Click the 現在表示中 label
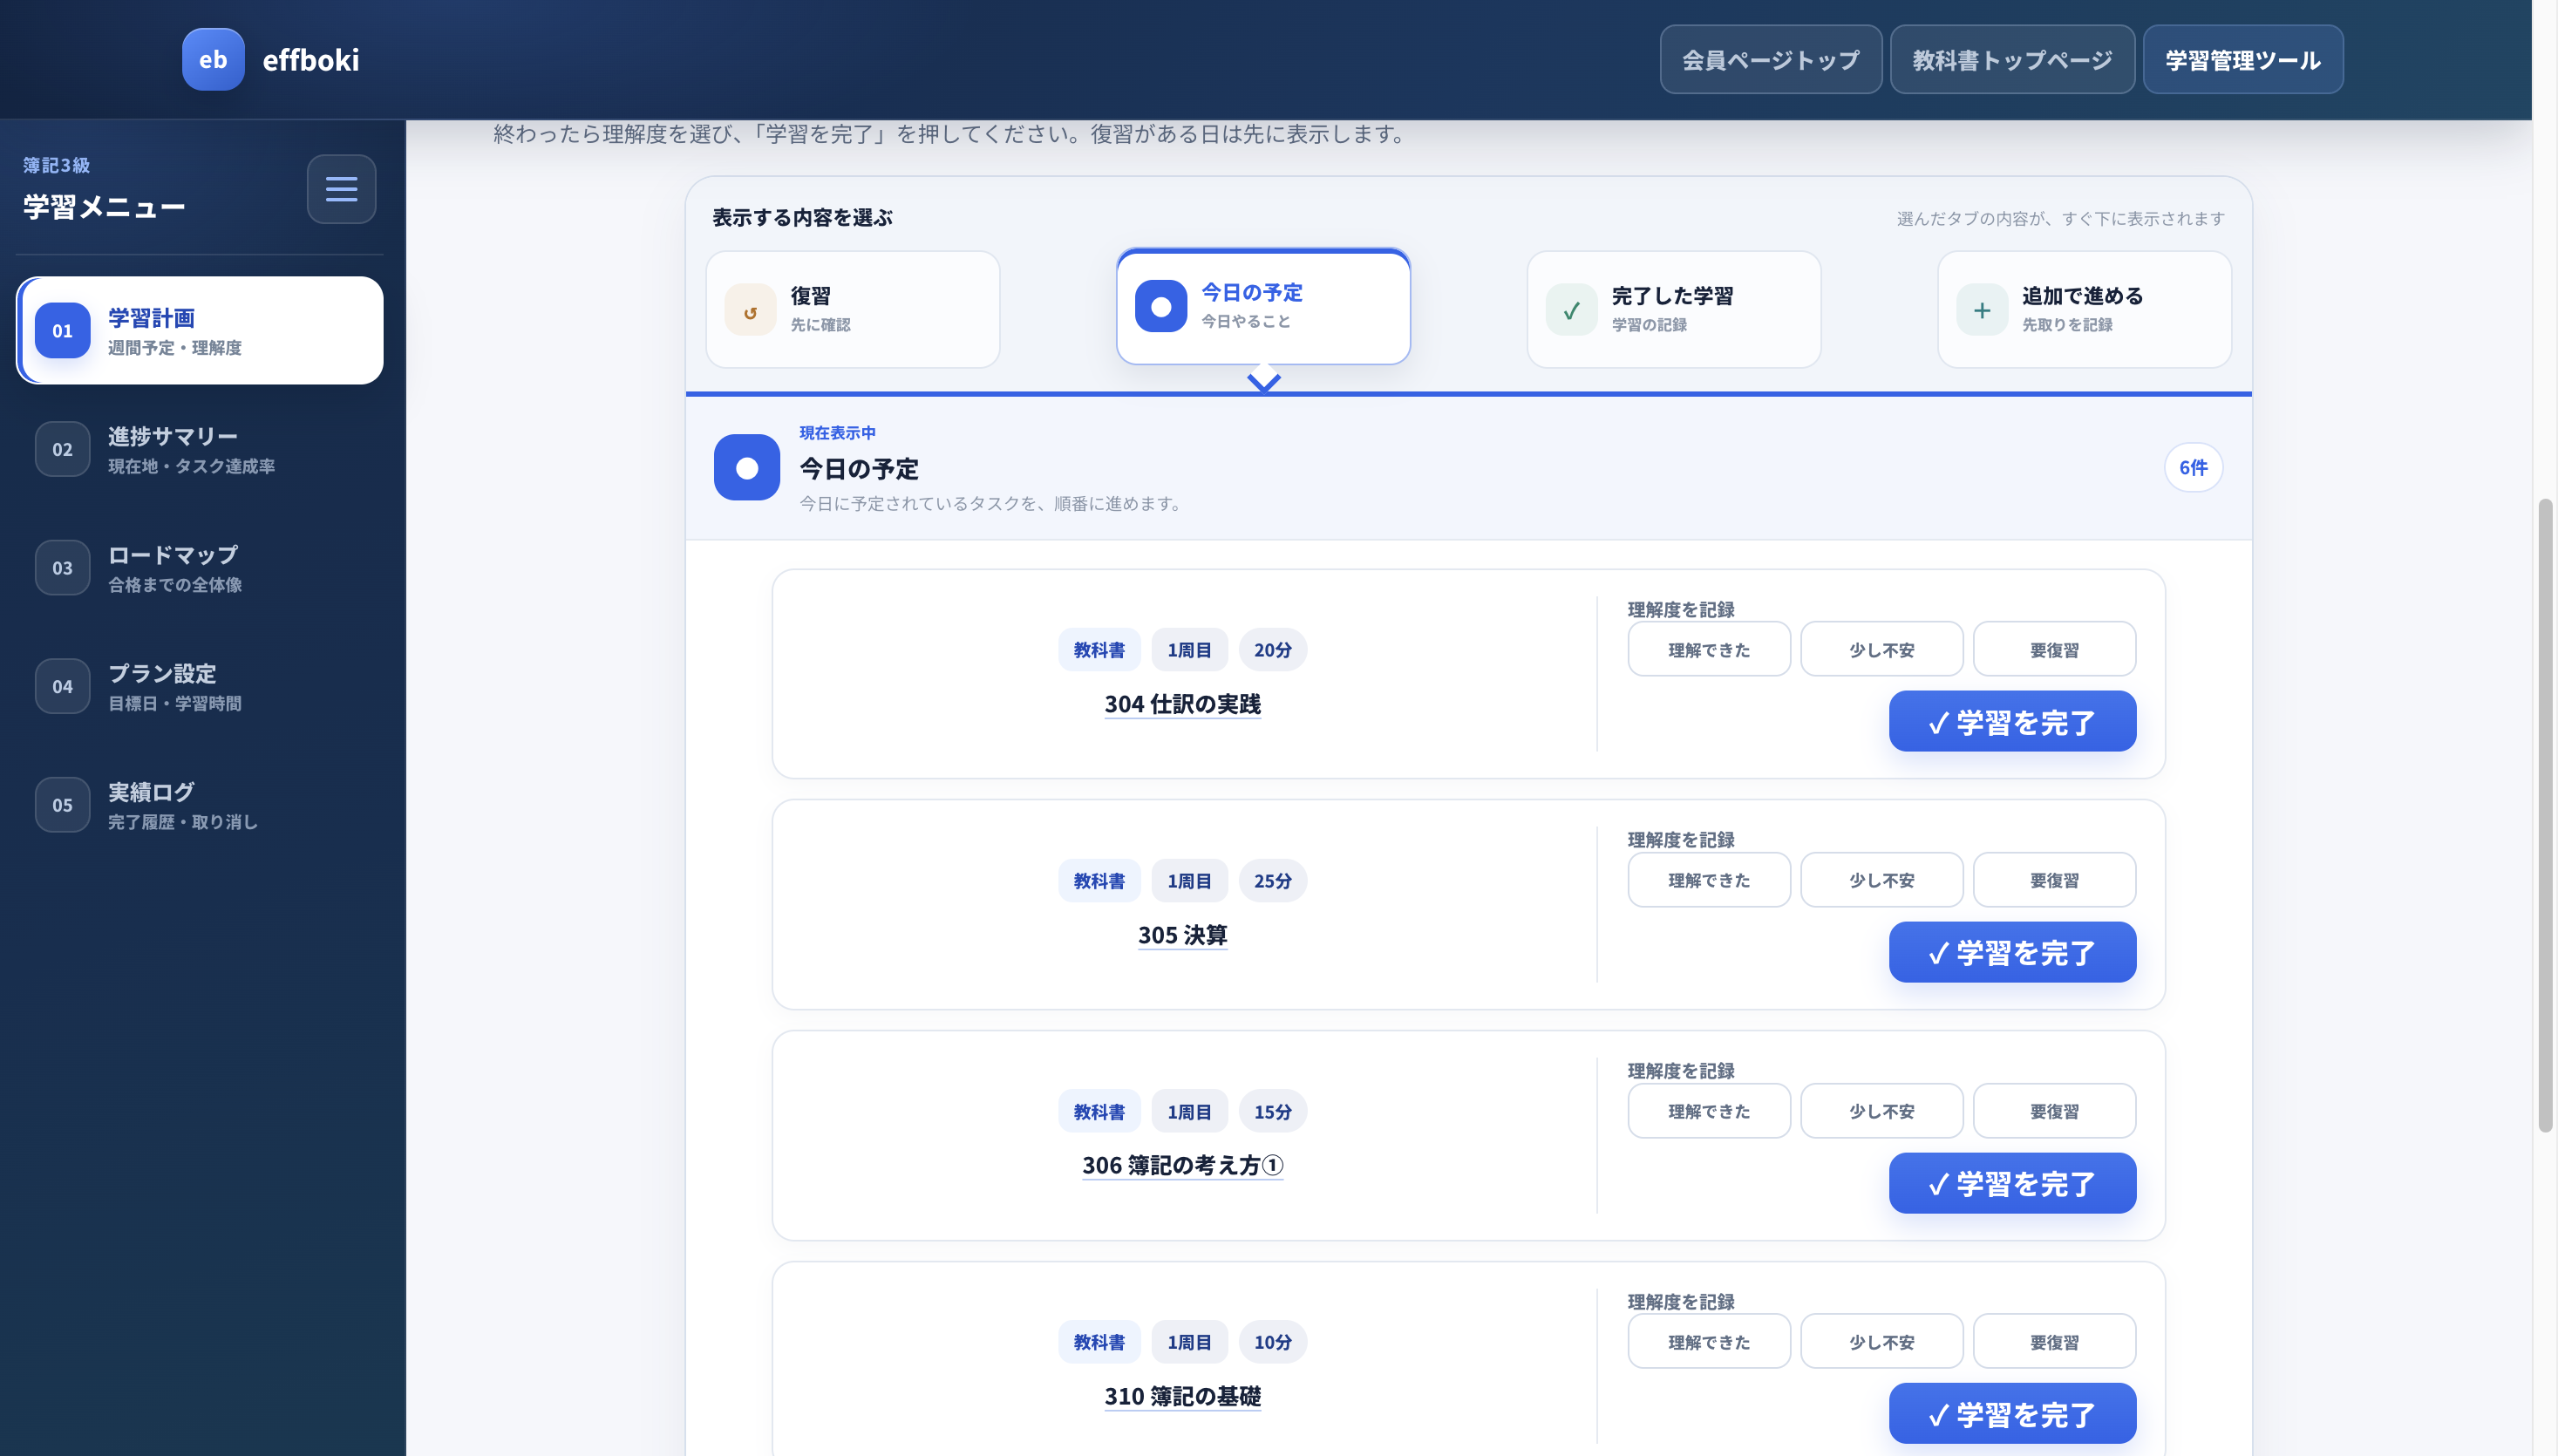This screenshot has width=2558, height=1456. pos(837,433)
